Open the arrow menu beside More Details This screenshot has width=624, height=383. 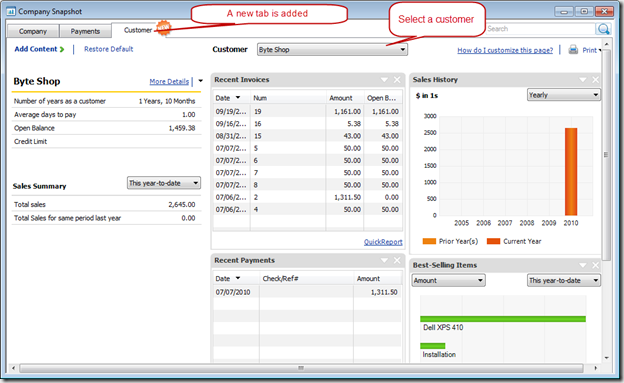point(201,81)
